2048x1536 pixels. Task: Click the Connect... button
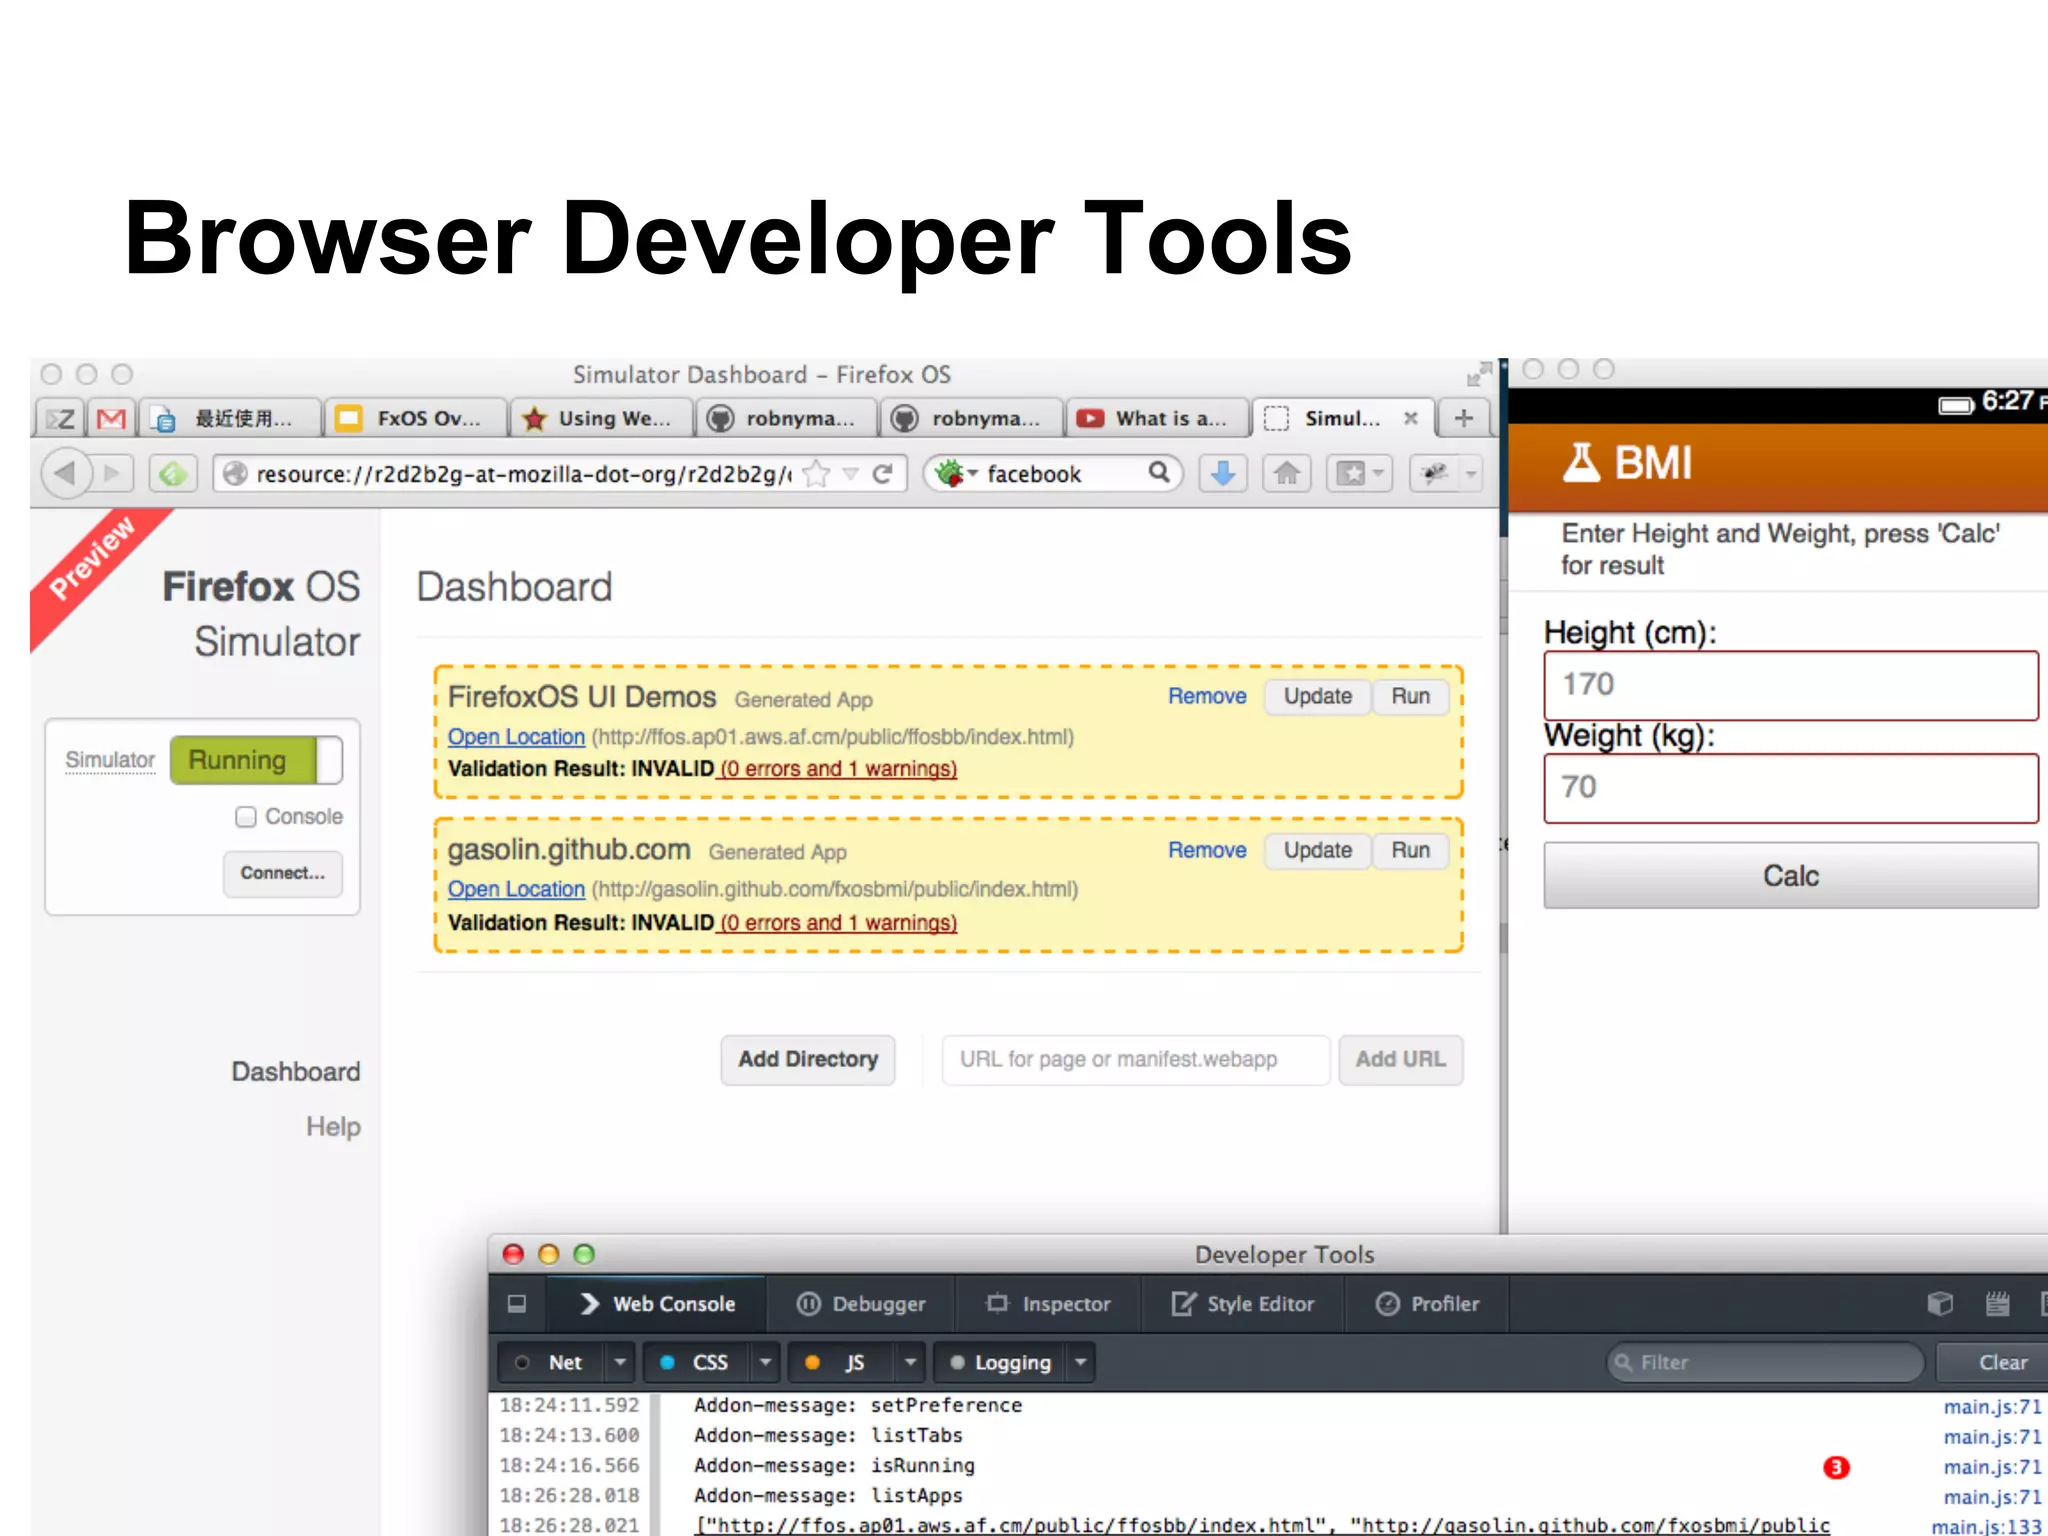point(282,873)
